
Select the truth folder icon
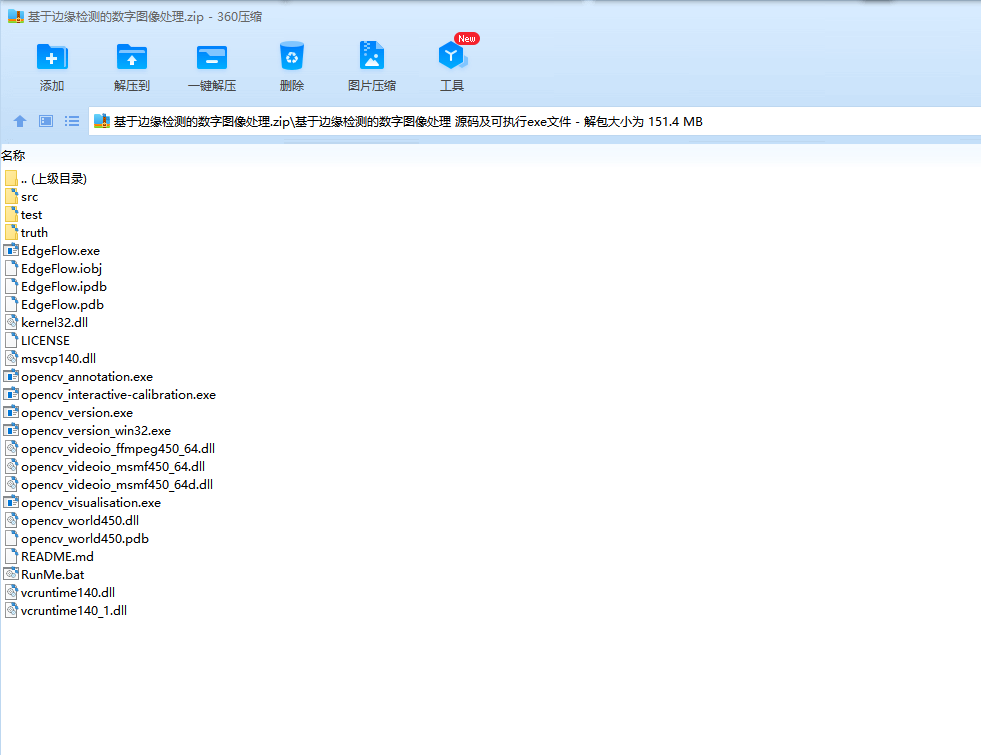click(x=11, y=233)
